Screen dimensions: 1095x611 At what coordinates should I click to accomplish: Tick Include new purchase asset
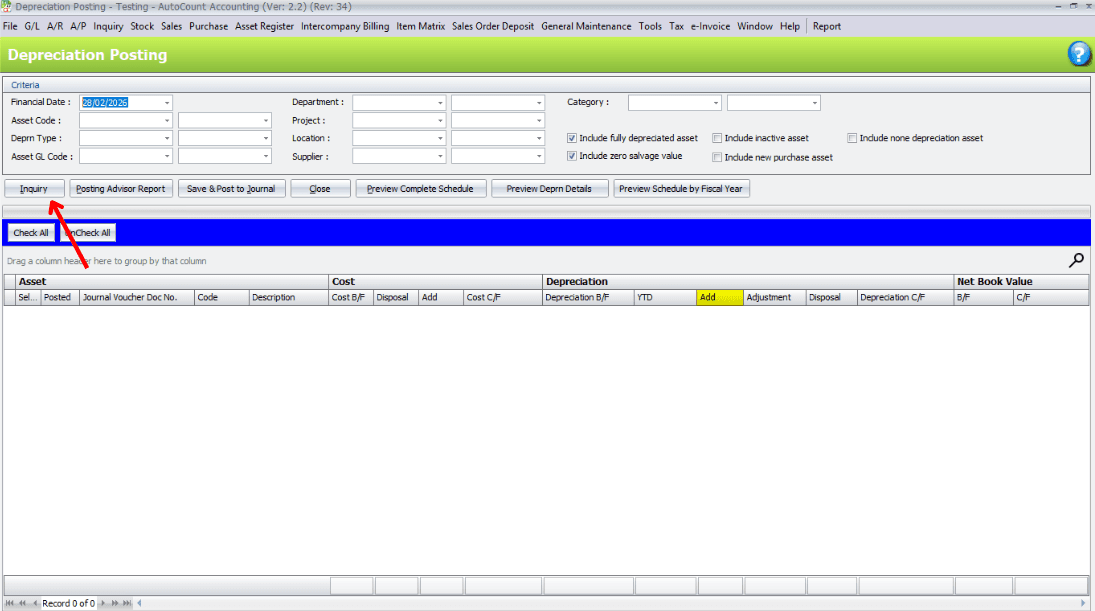point(717,157)
